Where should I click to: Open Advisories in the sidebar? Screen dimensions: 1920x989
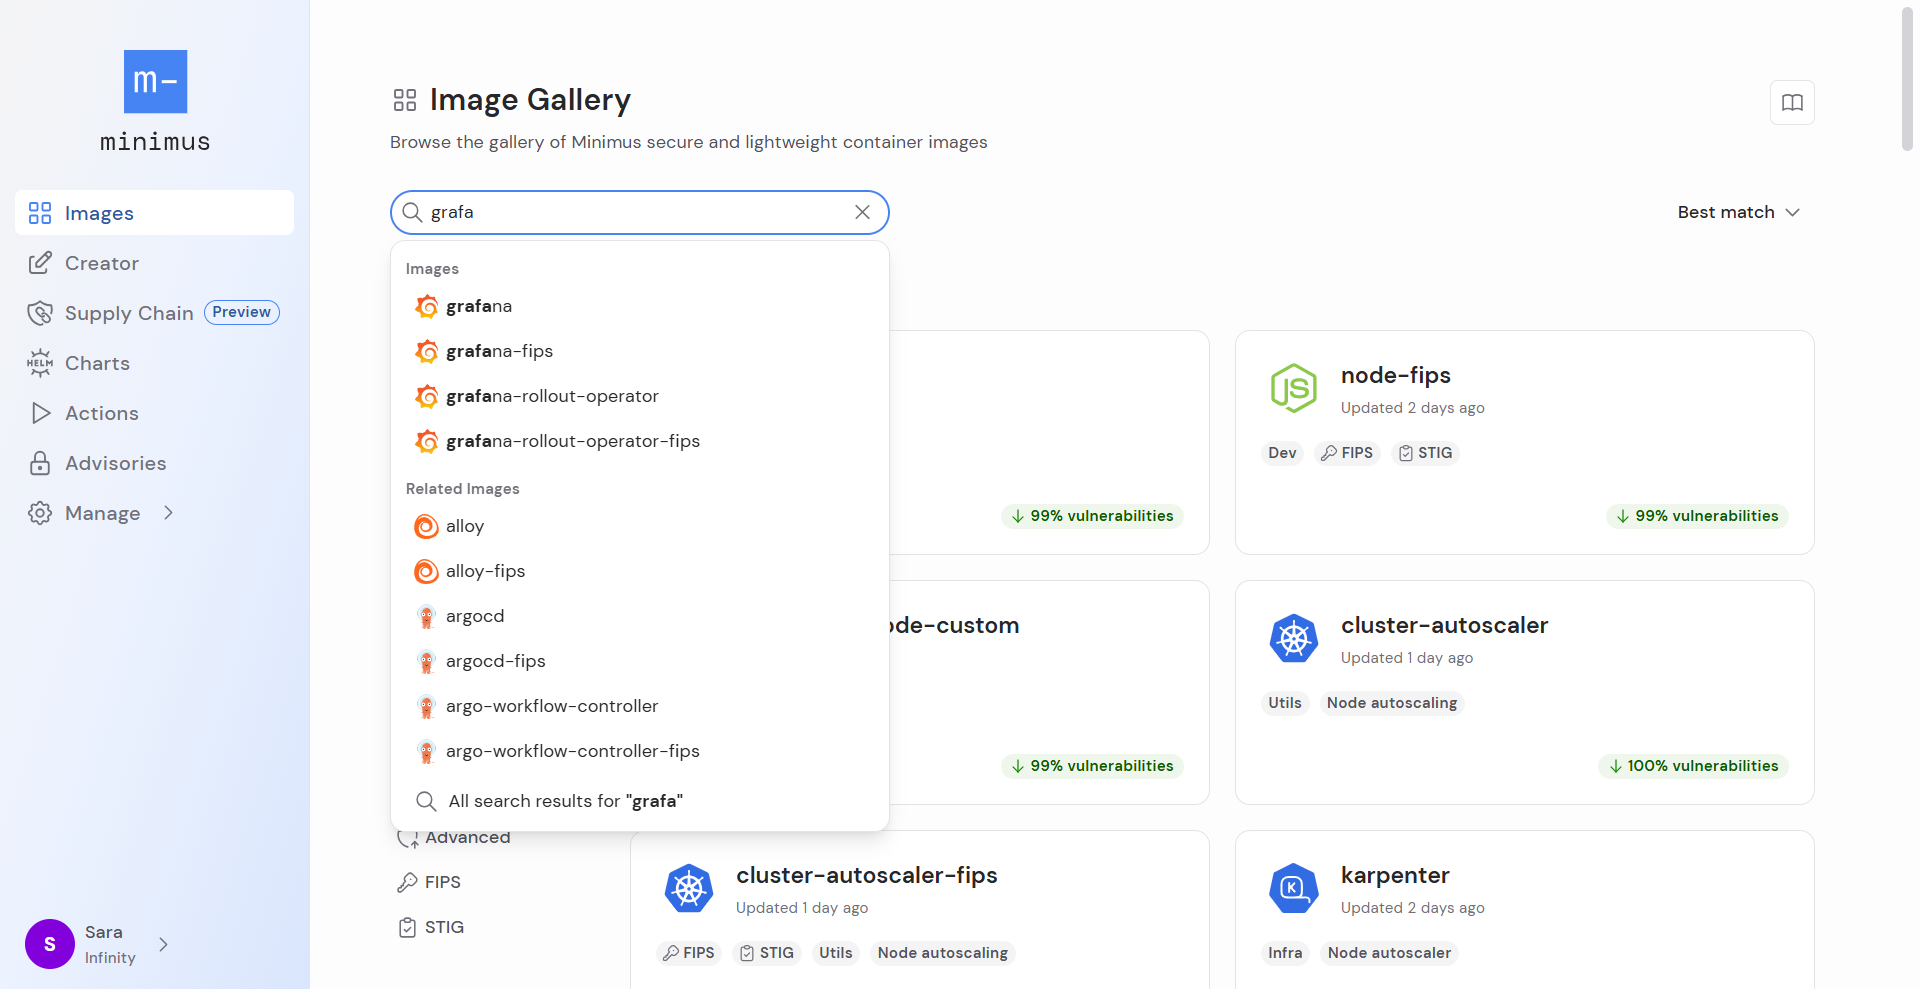coord(154,463)
